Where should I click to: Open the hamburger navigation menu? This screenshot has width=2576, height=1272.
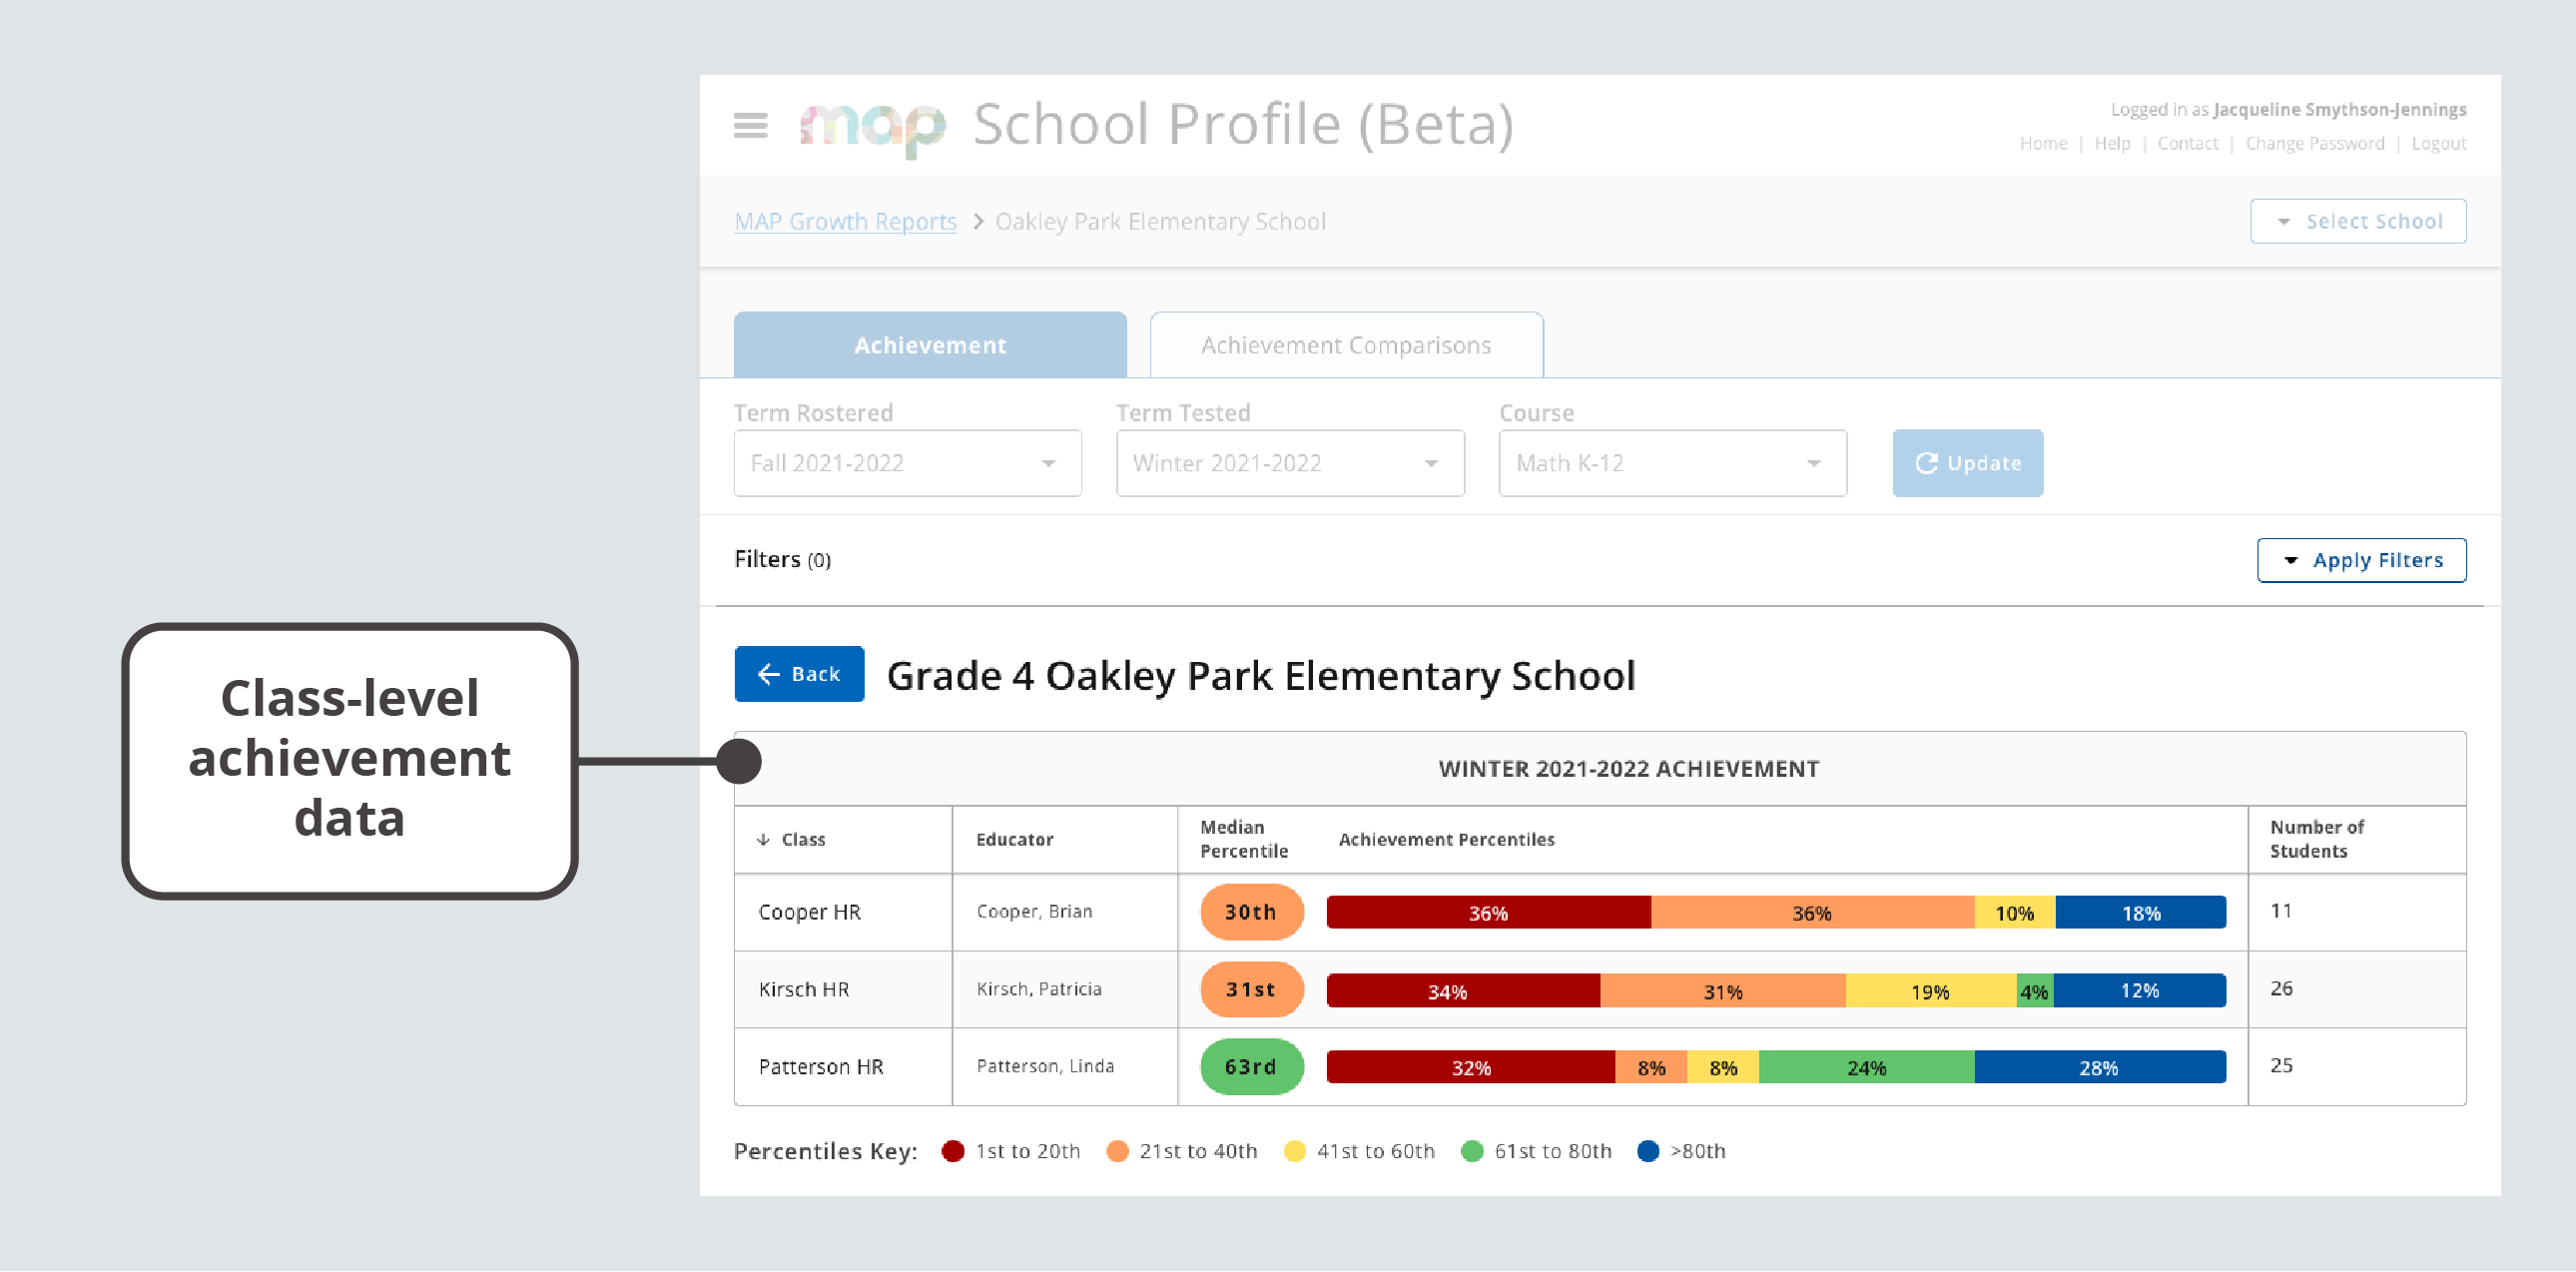coord(750,126)
